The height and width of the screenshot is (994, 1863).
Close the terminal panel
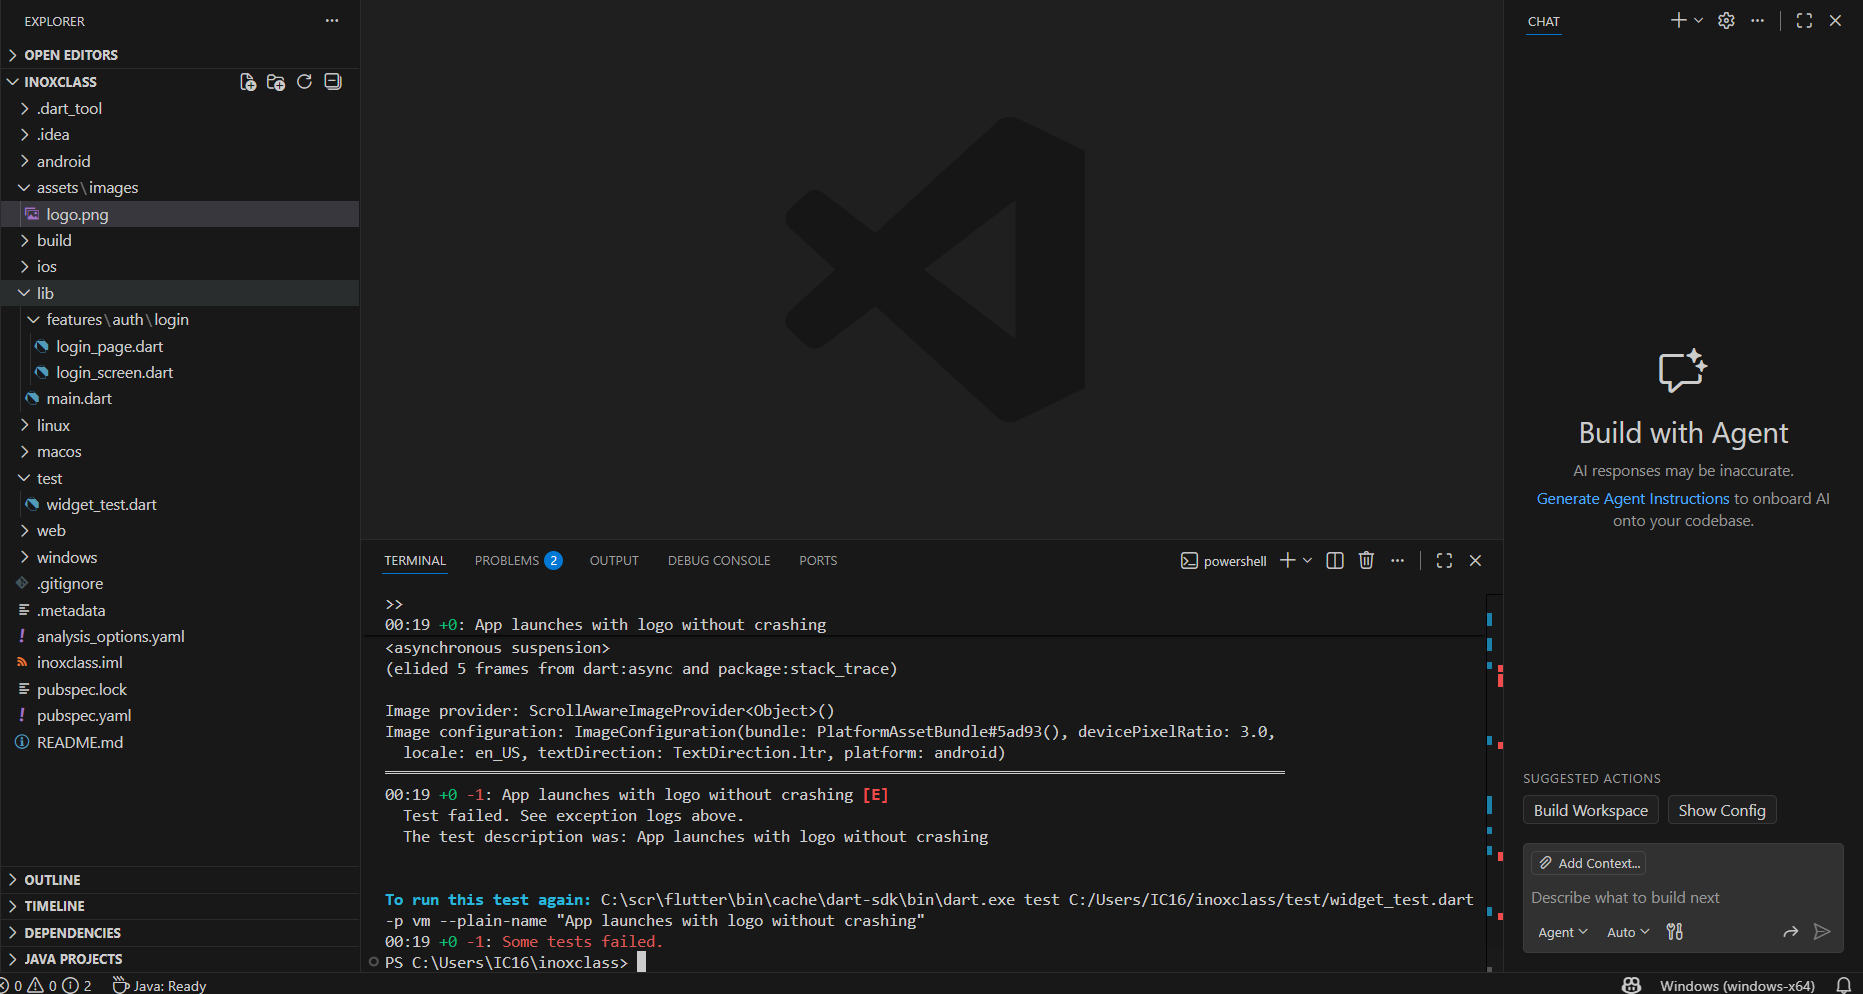[x=1475, y=560]
